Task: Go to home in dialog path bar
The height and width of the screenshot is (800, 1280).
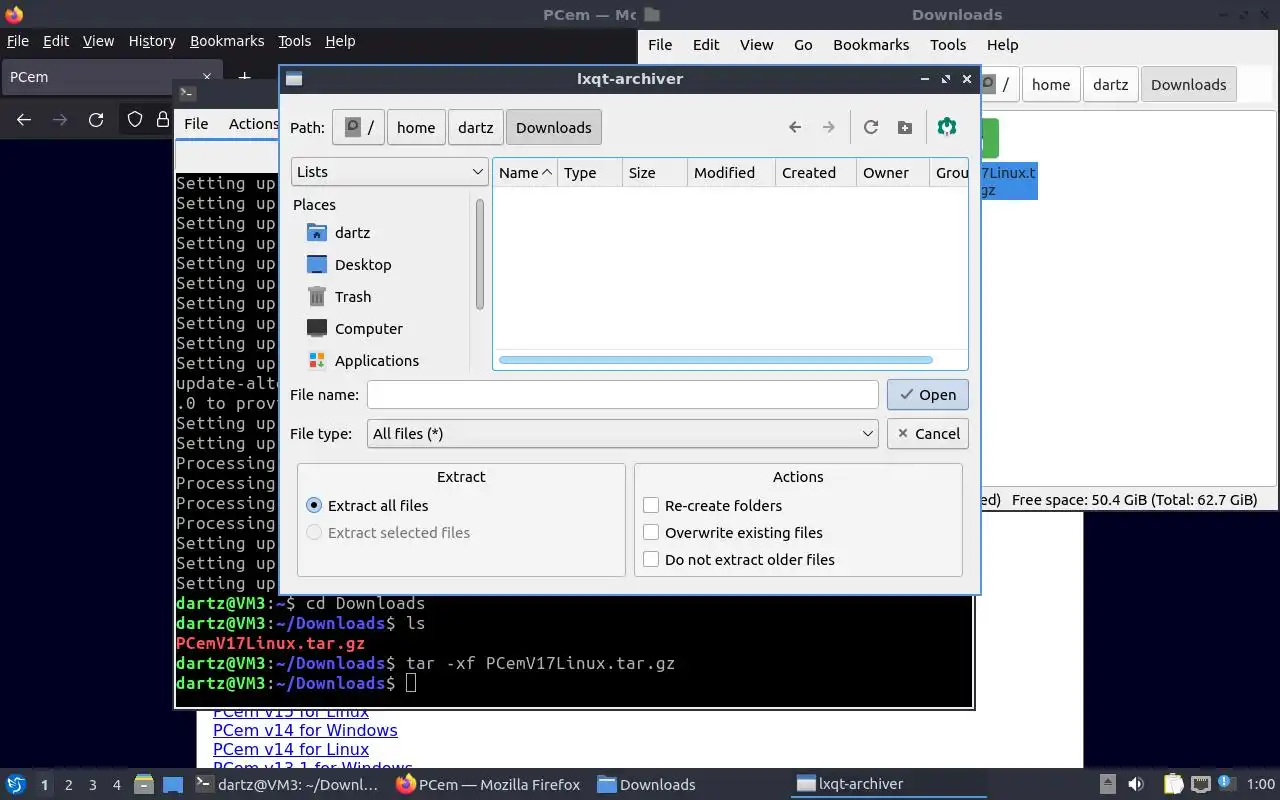Action: tap(416, 127)
